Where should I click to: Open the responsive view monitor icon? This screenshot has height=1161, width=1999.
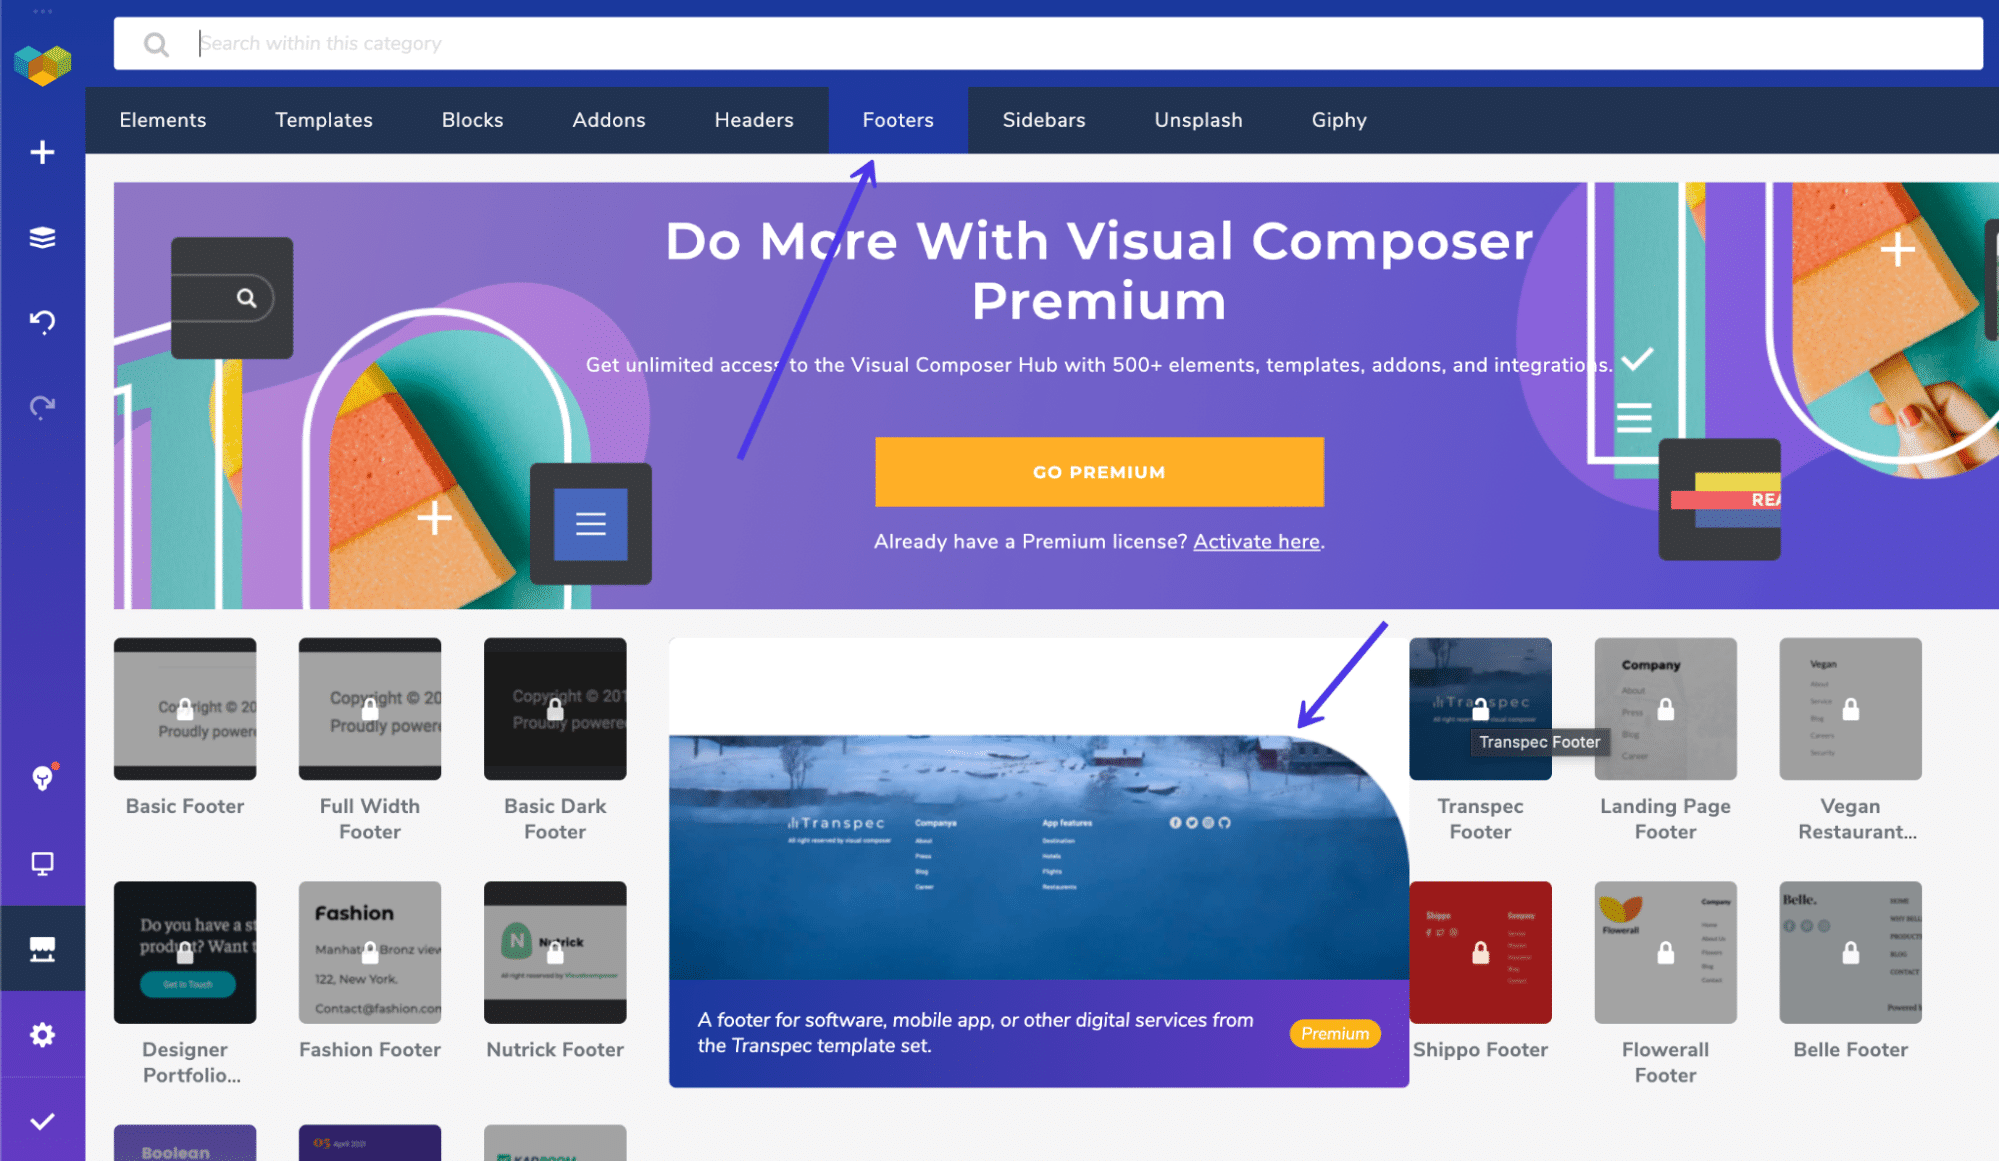tap(42, 863)
